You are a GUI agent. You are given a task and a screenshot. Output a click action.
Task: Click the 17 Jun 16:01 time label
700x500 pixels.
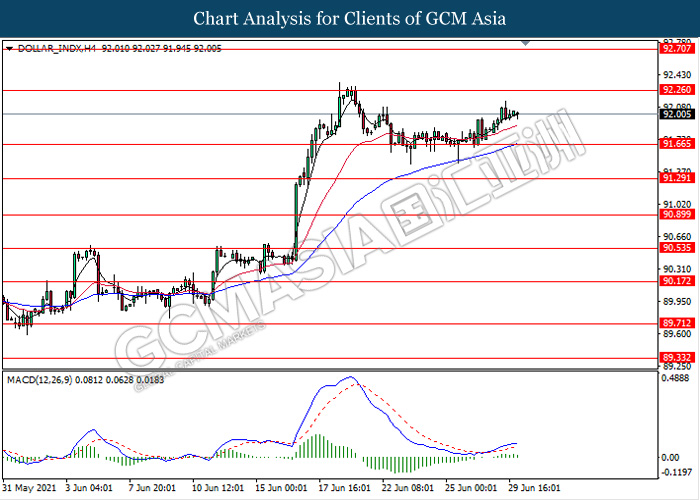coord(345,488)
